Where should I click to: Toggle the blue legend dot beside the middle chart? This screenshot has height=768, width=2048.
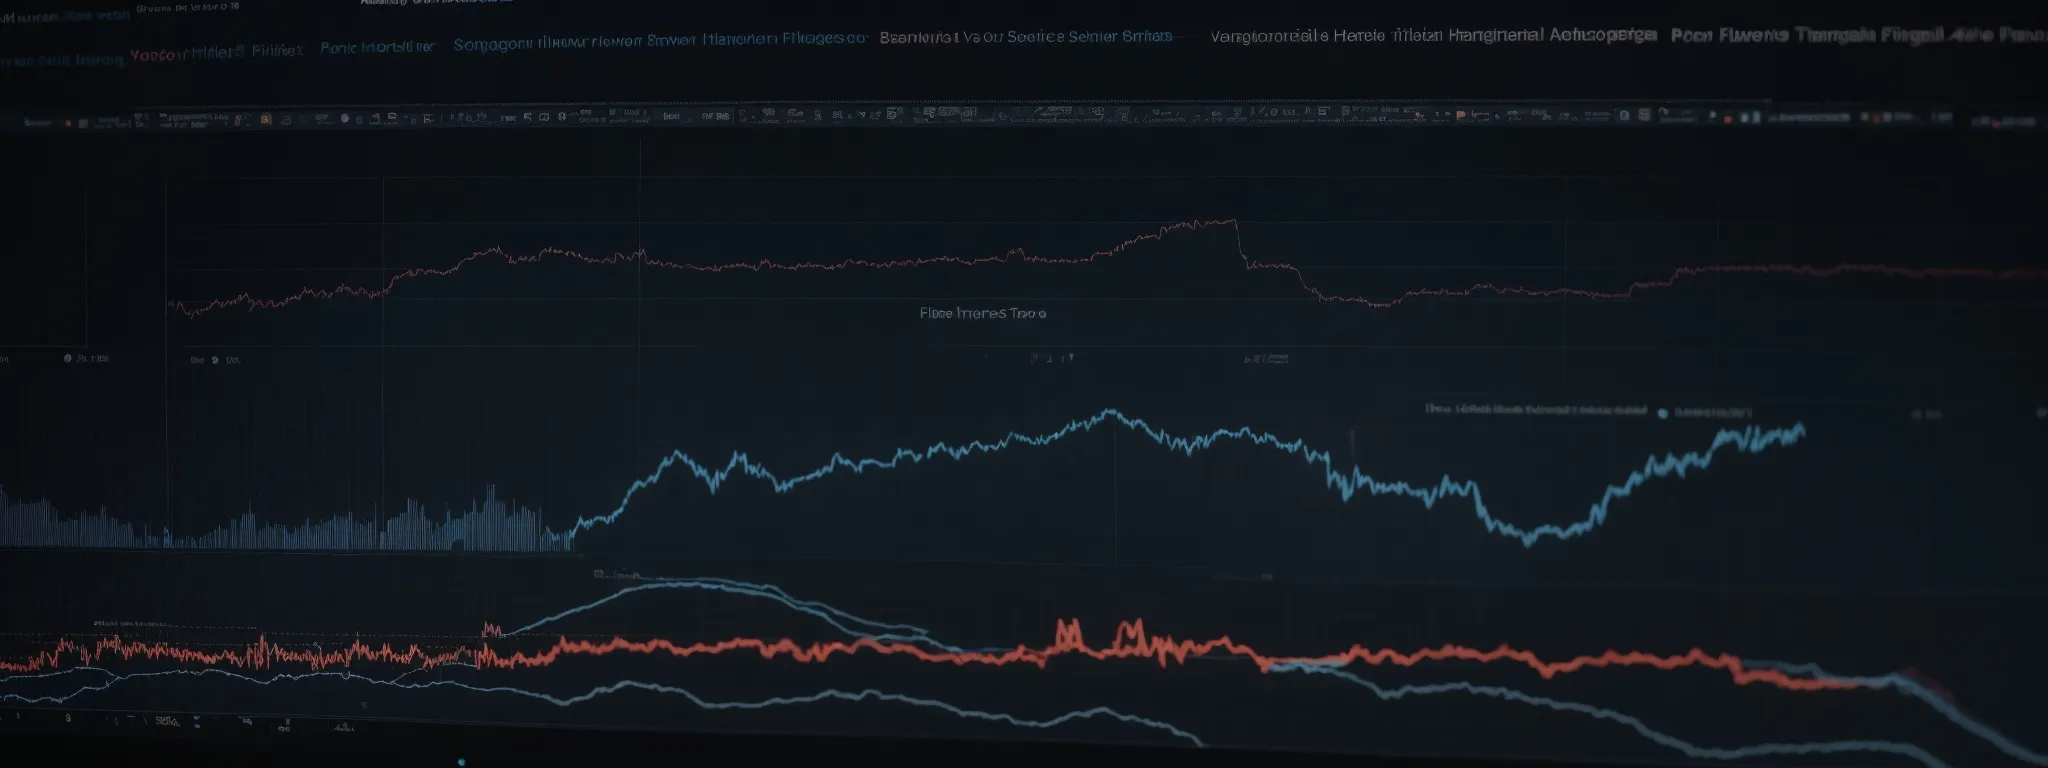pos(1663,413)
